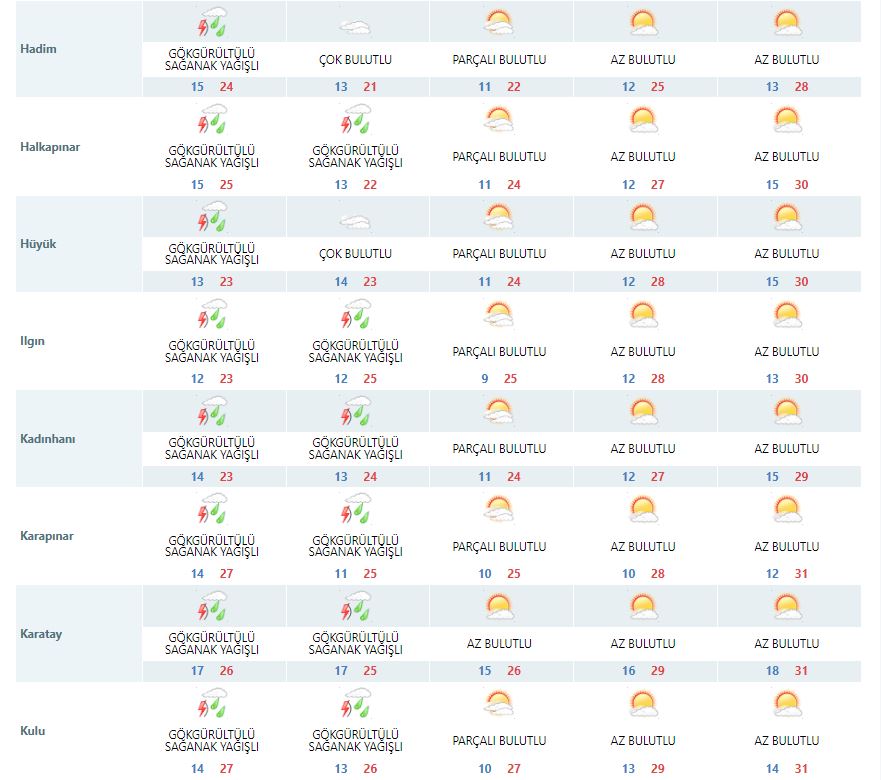
Task: Click Ilgın's partly cloudy weather icon
Action: (499, 316)
